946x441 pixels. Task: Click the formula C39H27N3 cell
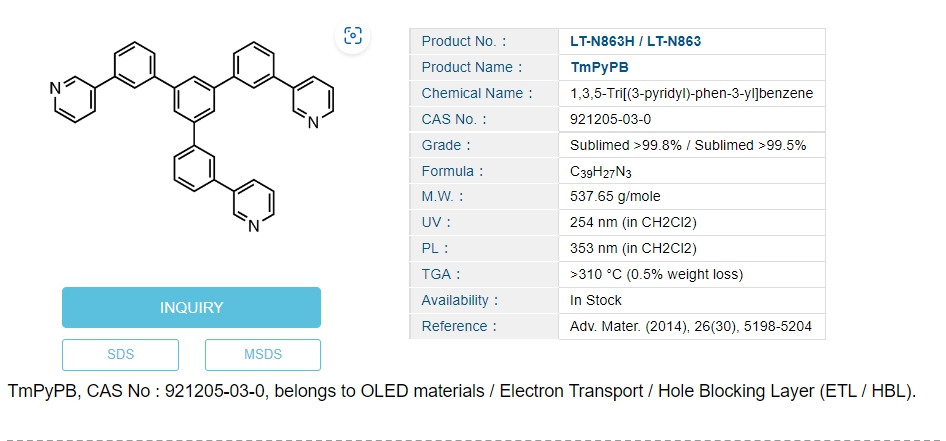point(601,171)
